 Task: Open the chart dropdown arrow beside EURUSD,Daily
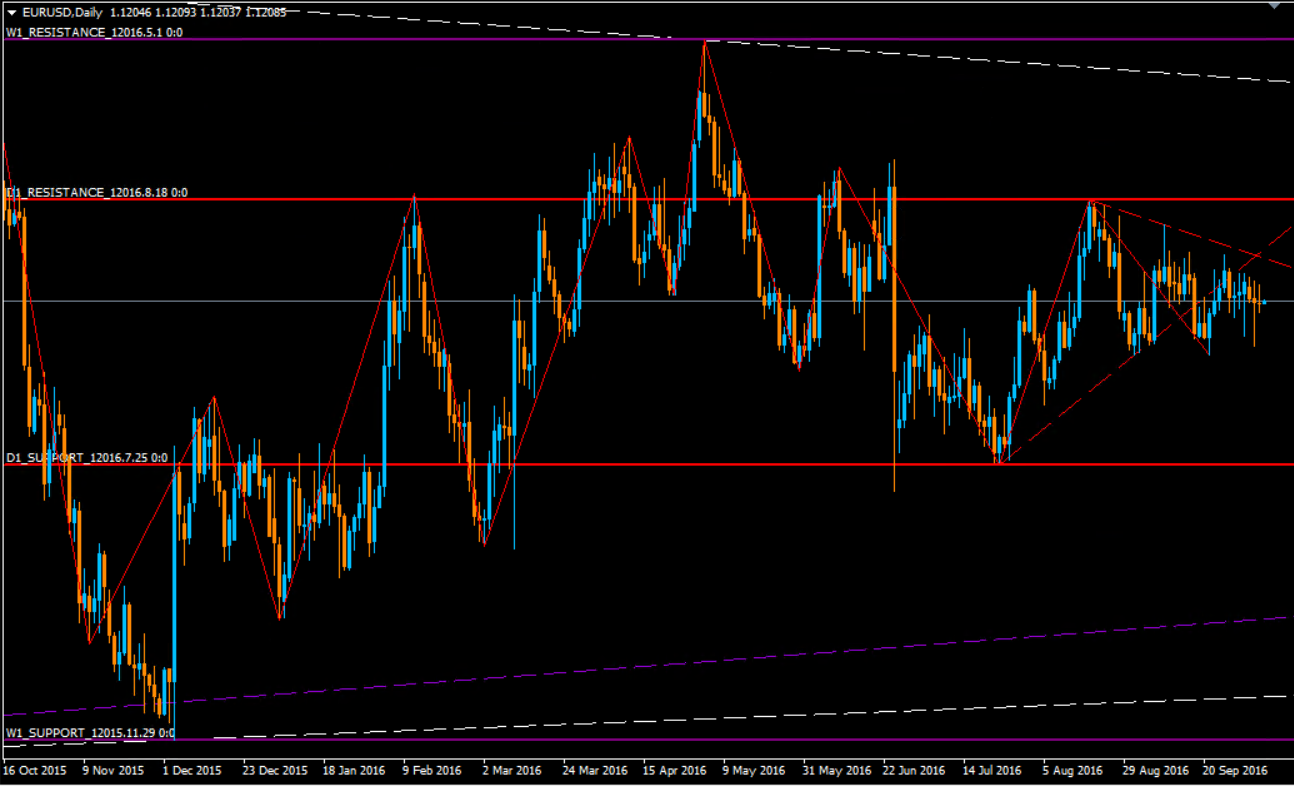point(12,13)
